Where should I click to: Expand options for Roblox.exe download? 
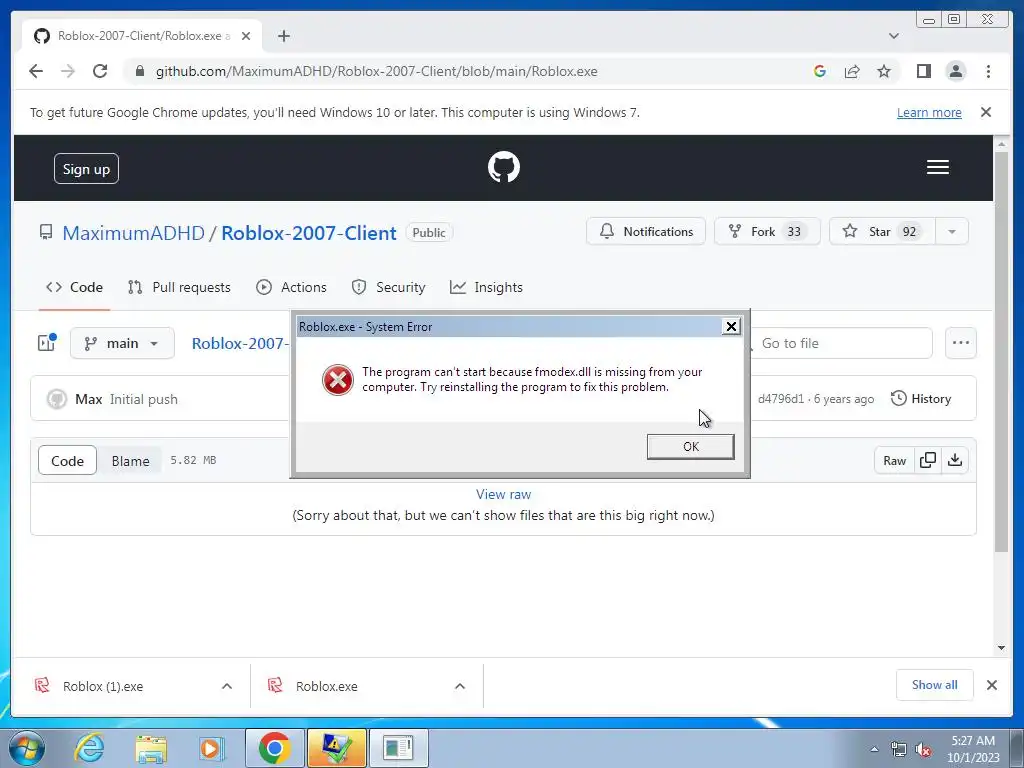(x=460, y=686)
